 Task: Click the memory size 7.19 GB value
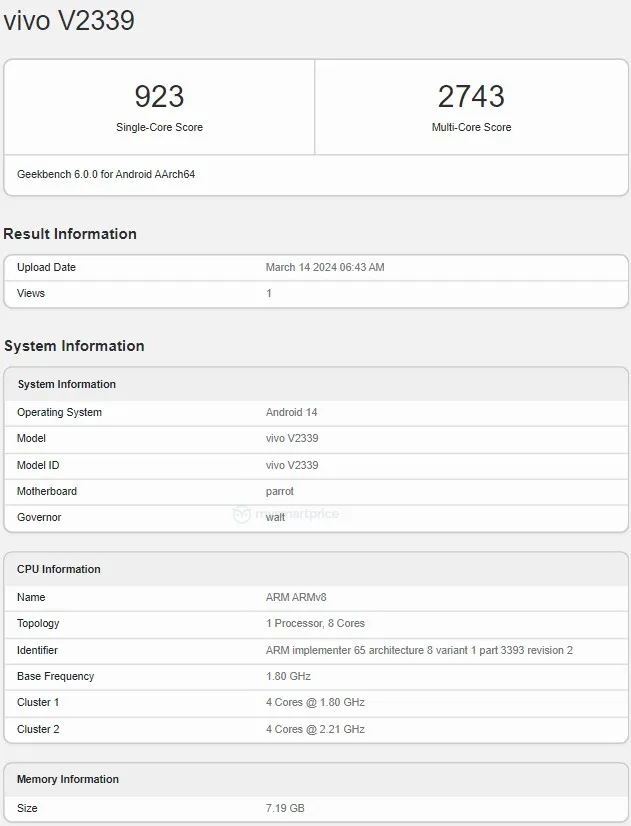tap(285, 807)
